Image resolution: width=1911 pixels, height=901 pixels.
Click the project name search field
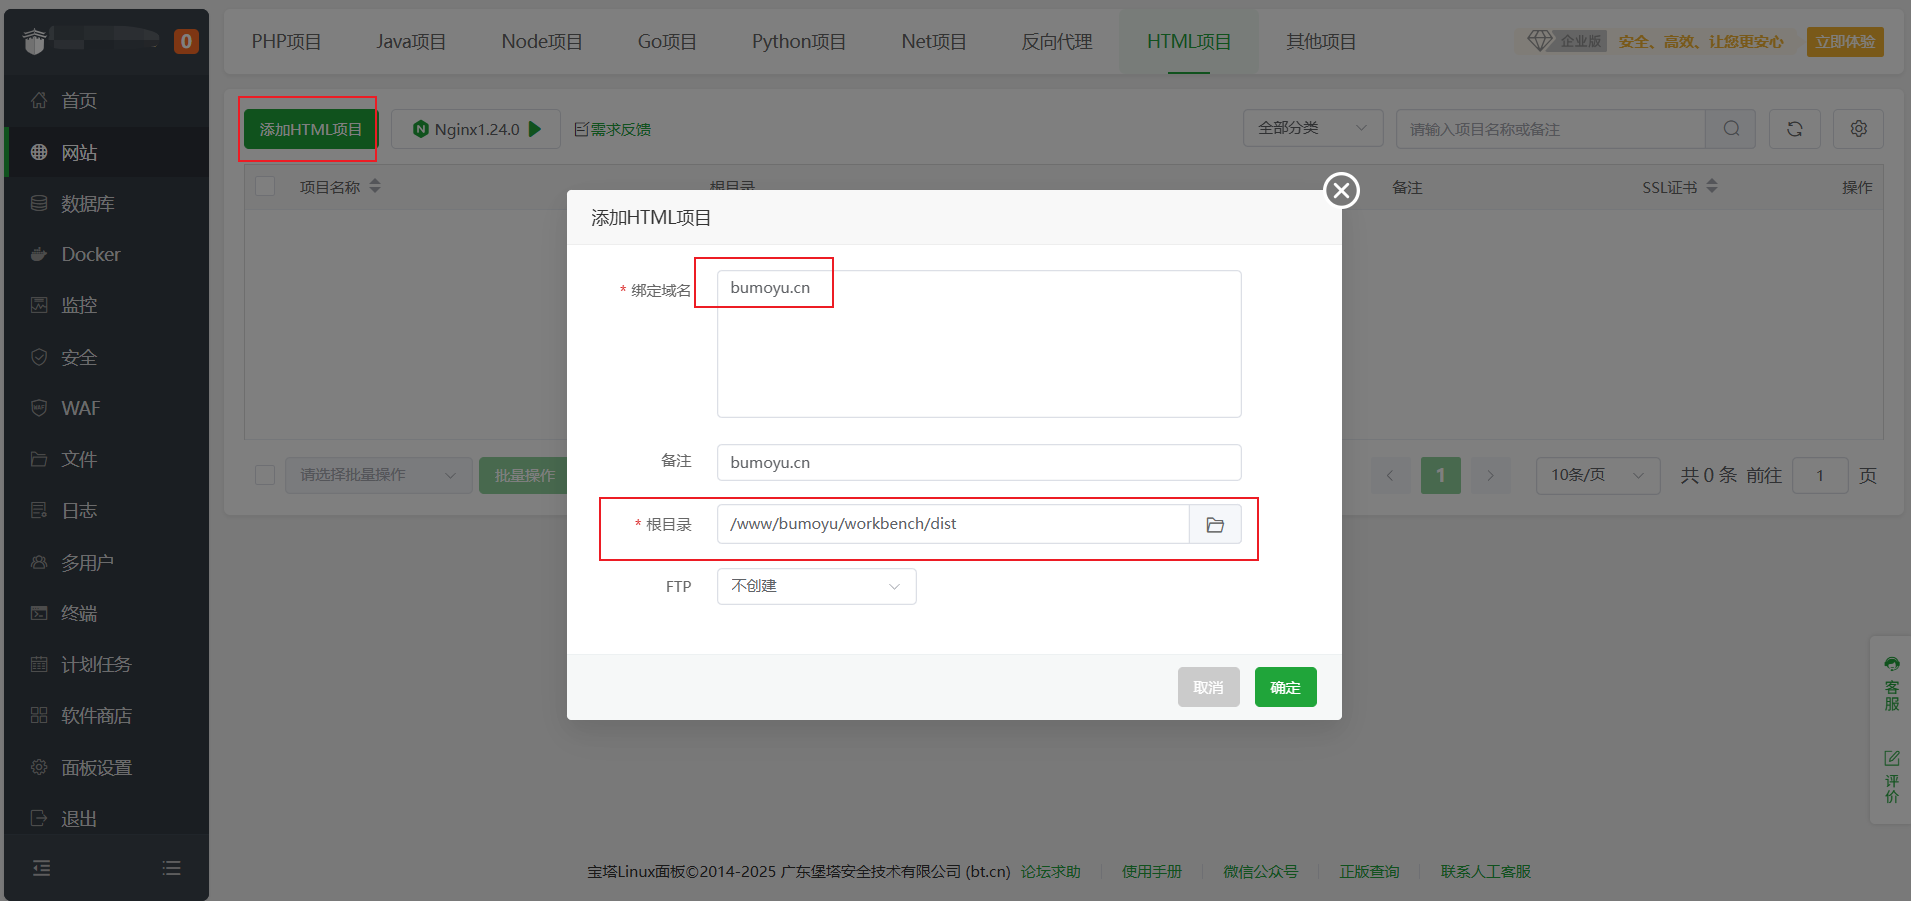tap(1550, 129)
